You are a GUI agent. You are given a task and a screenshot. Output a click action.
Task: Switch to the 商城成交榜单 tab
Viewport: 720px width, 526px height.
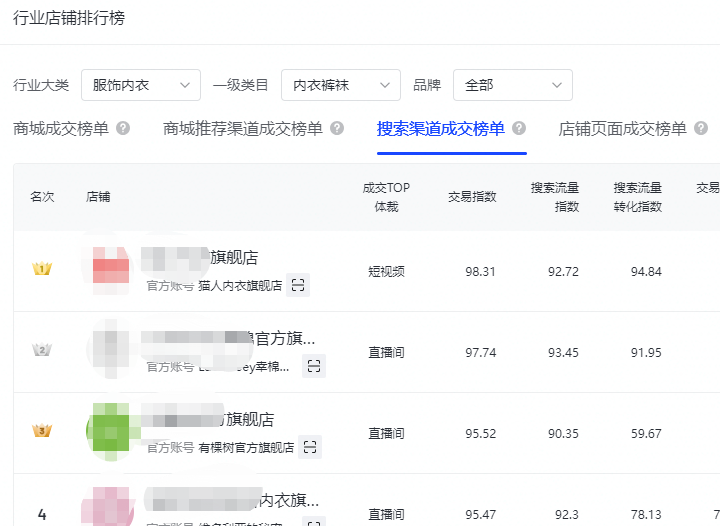[61, 129]
